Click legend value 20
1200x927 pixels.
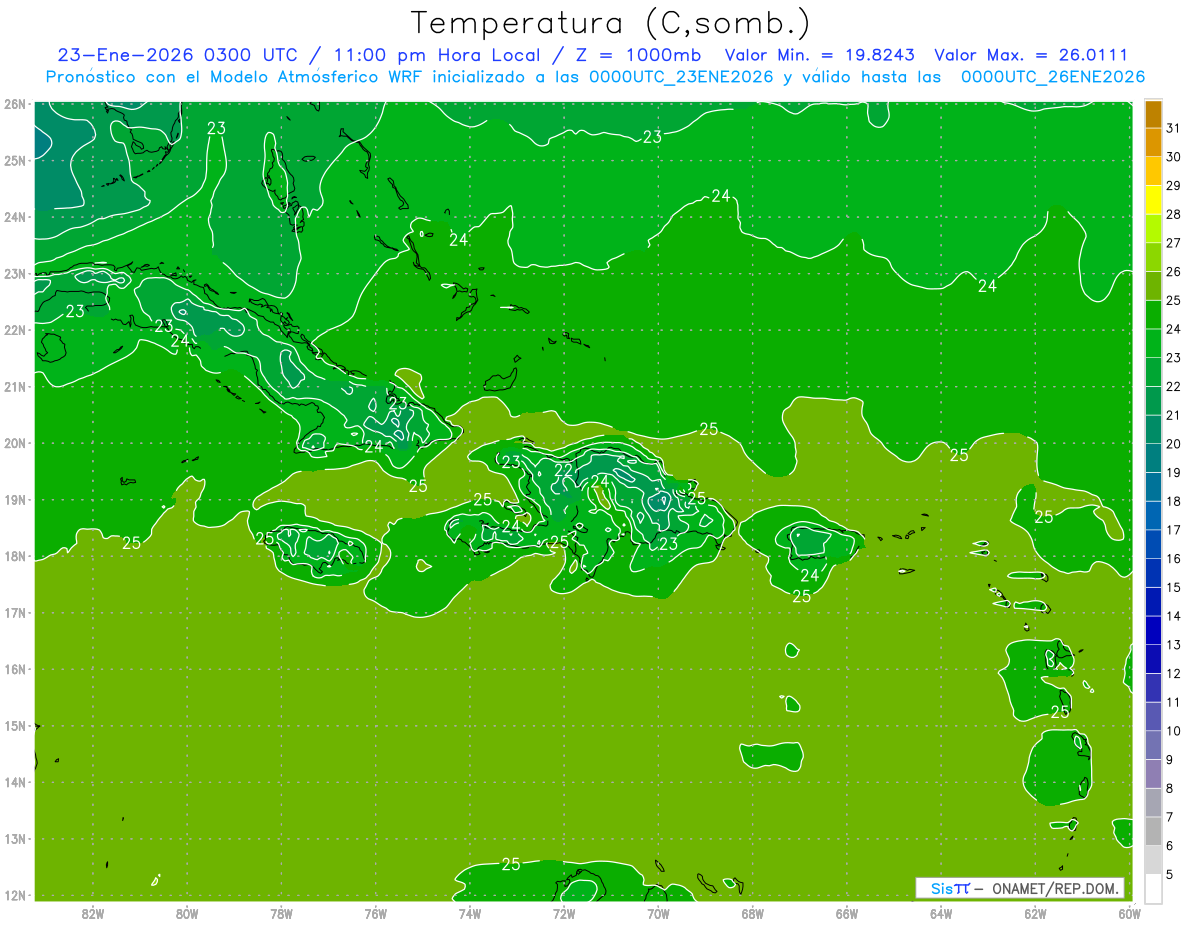(x=1173, y=444)
